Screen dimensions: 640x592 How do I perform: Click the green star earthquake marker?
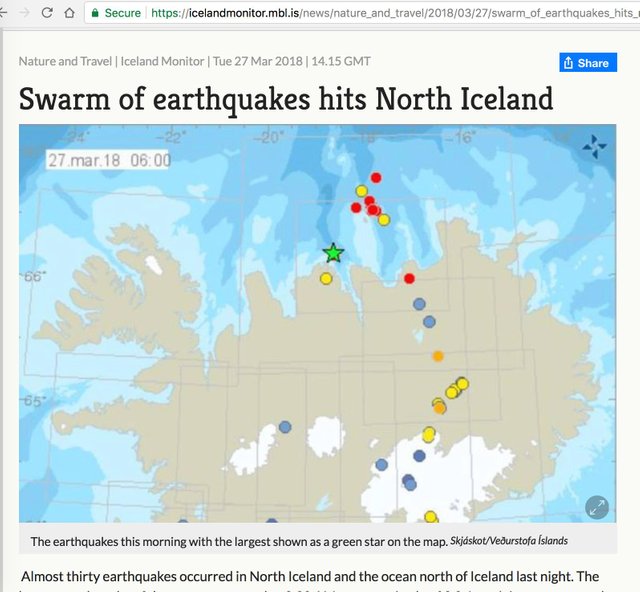click(333, 253)
